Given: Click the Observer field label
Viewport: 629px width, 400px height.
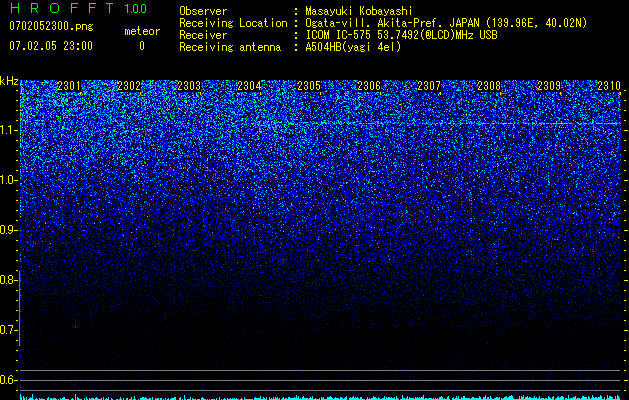Looking at the screenshot, I should (x=203, y=11).
